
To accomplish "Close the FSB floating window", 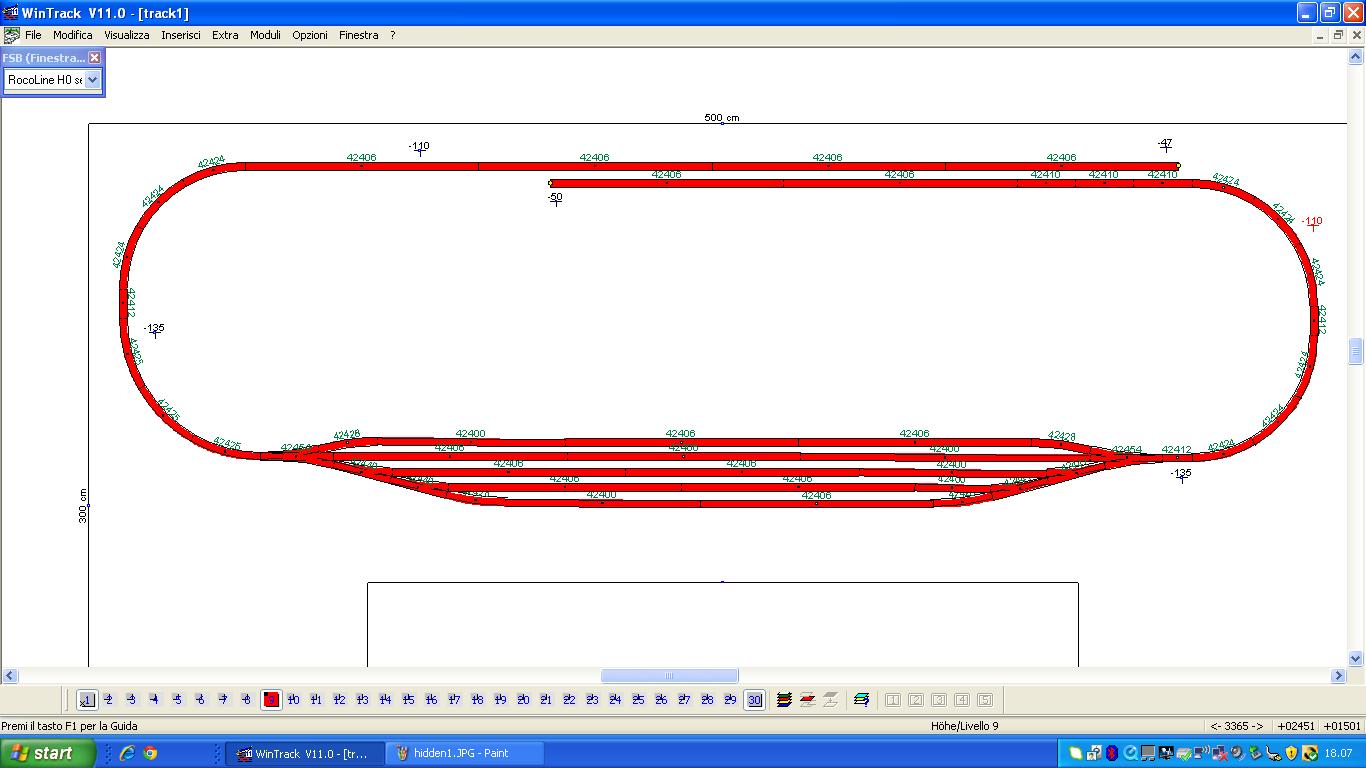I will click(95, 58).
